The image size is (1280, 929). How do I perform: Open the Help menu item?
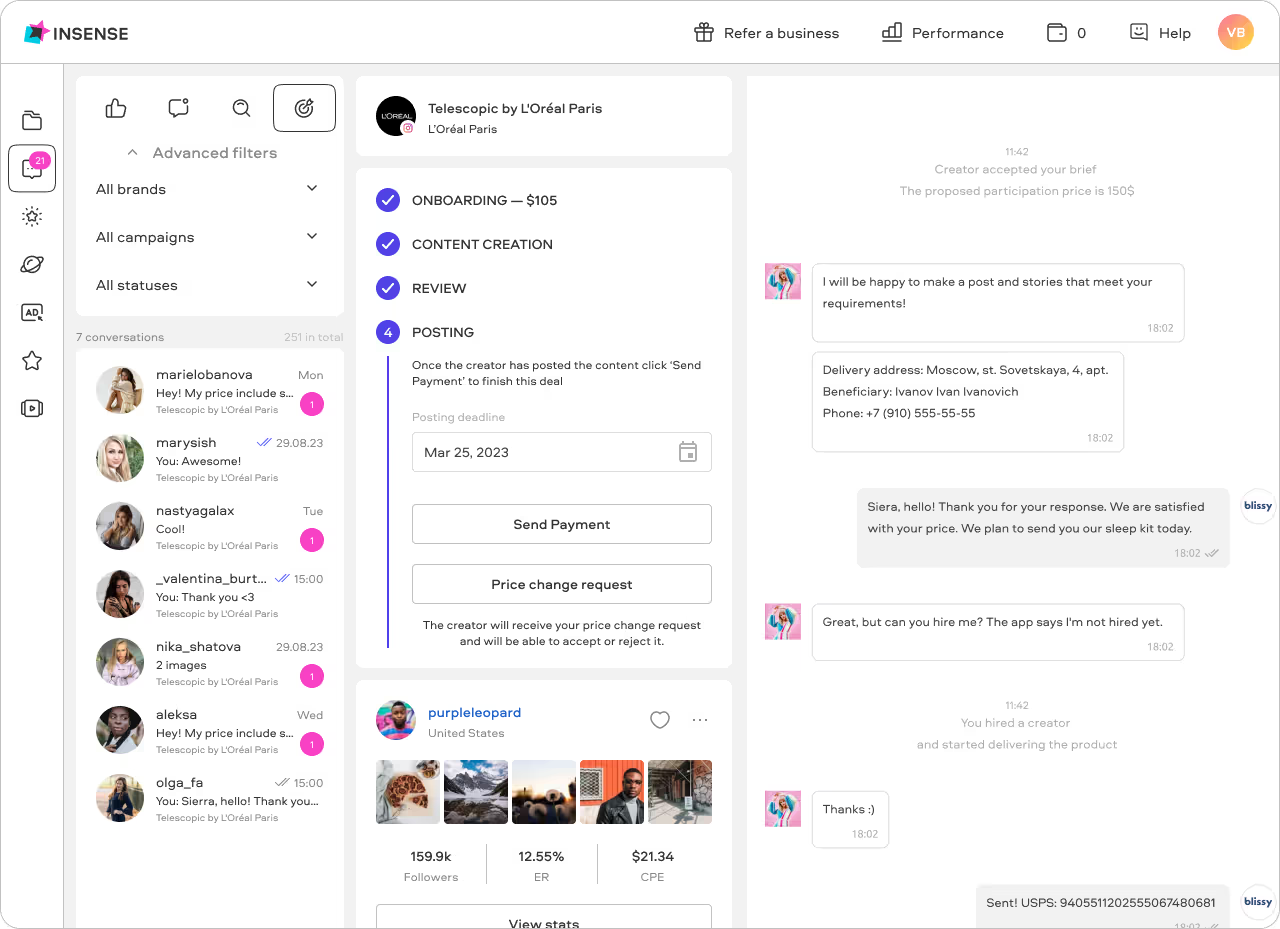(x=1160, y=33)
